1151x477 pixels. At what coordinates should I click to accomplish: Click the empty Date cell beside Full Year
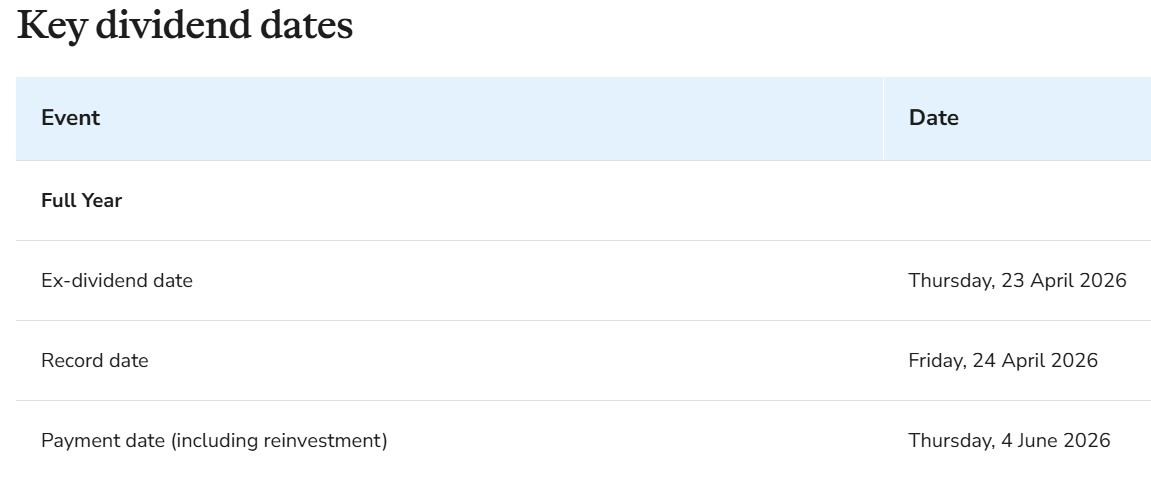(x=1016, y=201)
